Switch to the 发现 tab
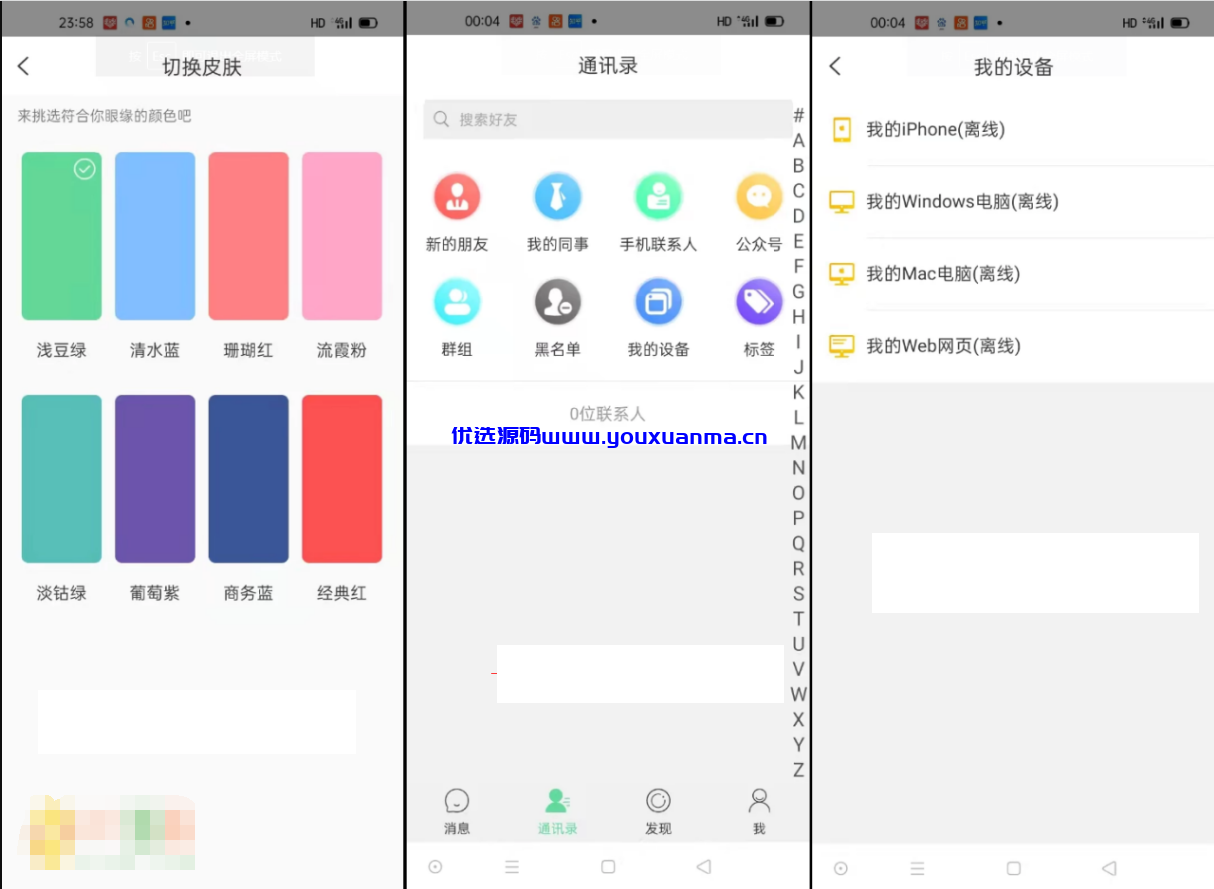Image resolution: width=1214 pixels, height=889 pixels. pos(658,811)
